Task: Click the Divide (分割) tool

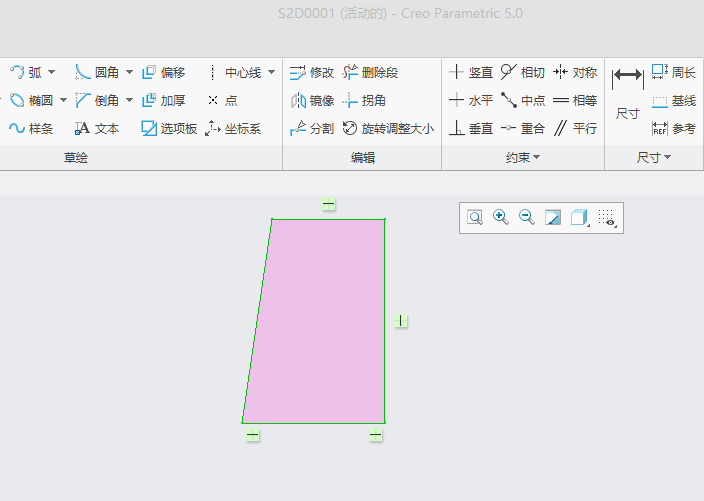Action: click(312, 129)
